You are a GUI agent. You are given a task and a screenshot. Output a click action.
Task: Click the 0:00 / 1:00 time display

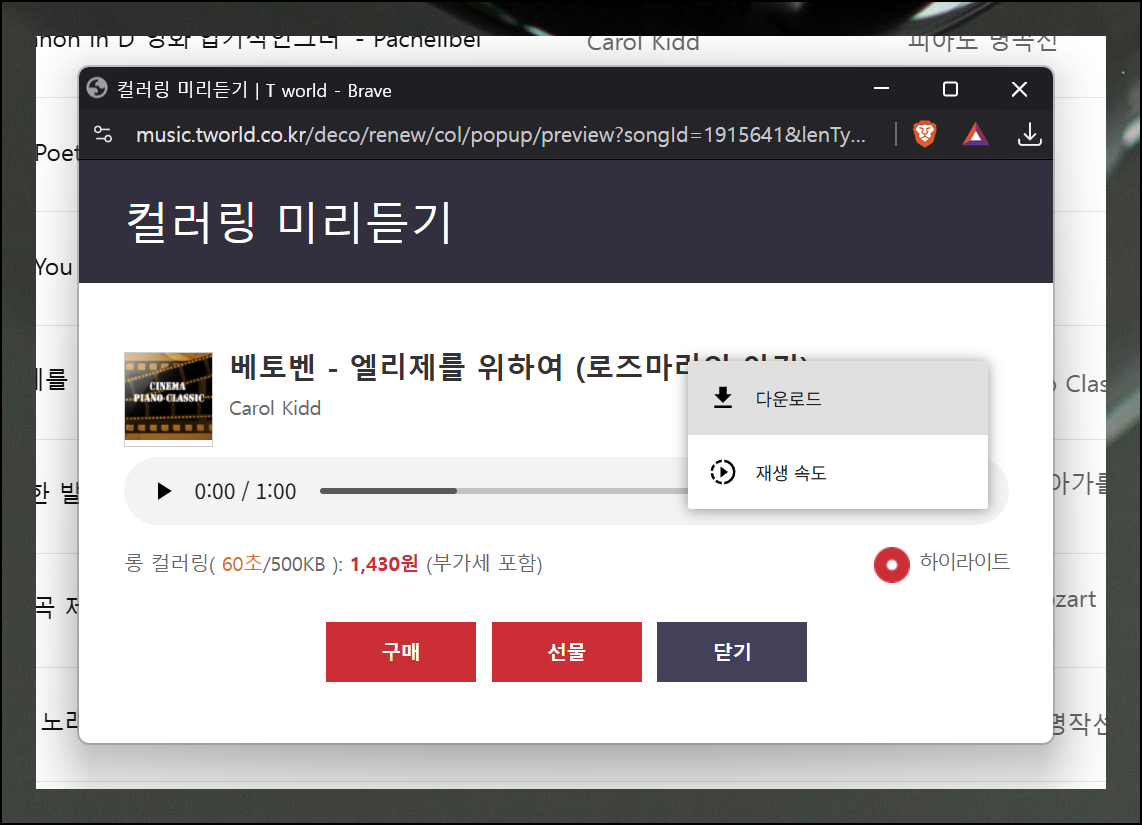coord(245,492)
